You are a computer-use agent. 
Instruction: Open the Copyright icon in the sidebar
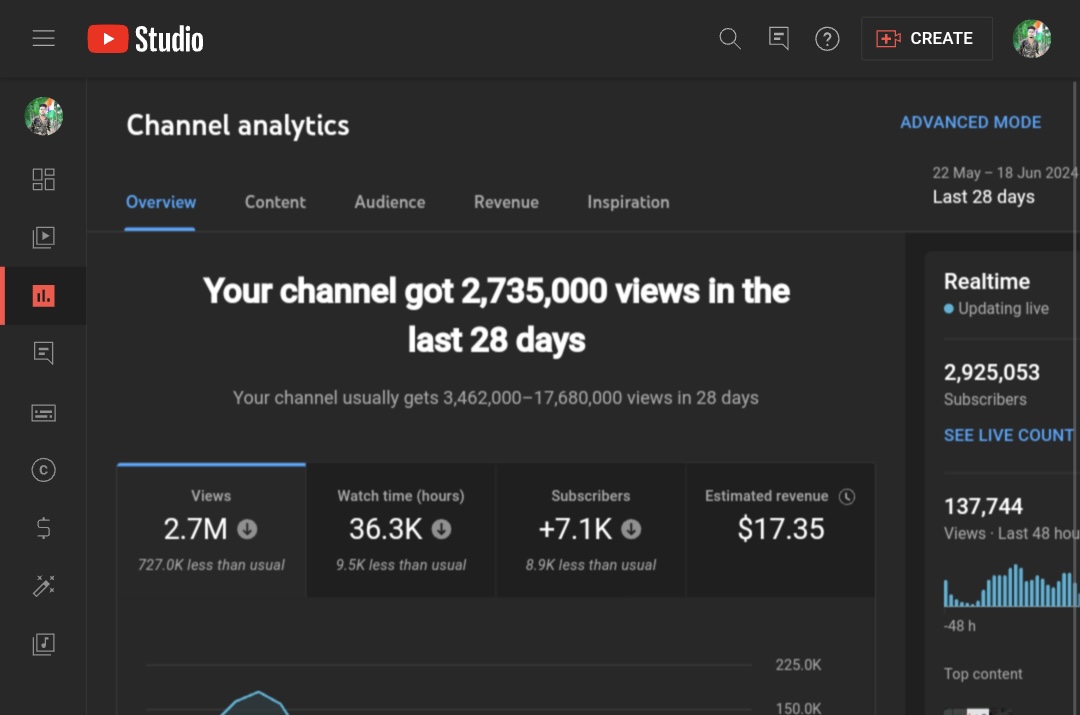click(x=43, y=470)
